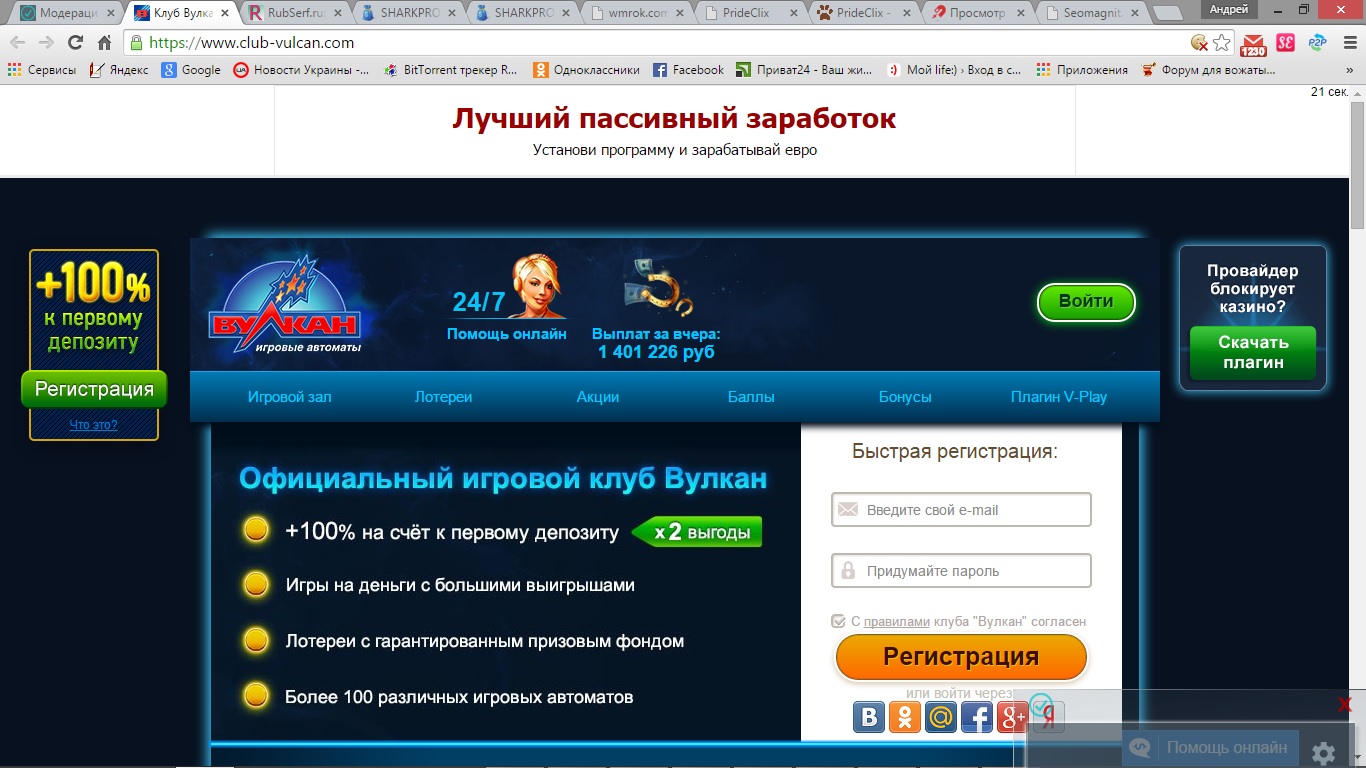1366x768 pixels.
Task: Click the browser back arrow
Action: [x=17, y=43]
